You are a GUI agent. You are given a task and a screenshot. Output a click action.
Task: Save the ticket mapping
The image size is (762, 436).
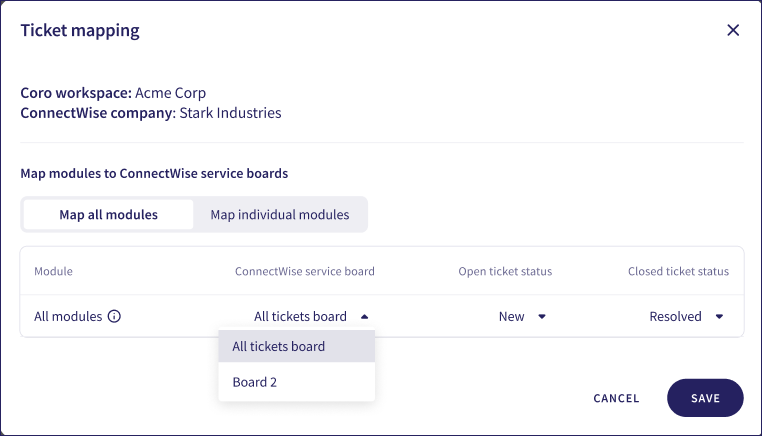click(x=705, y=398)
